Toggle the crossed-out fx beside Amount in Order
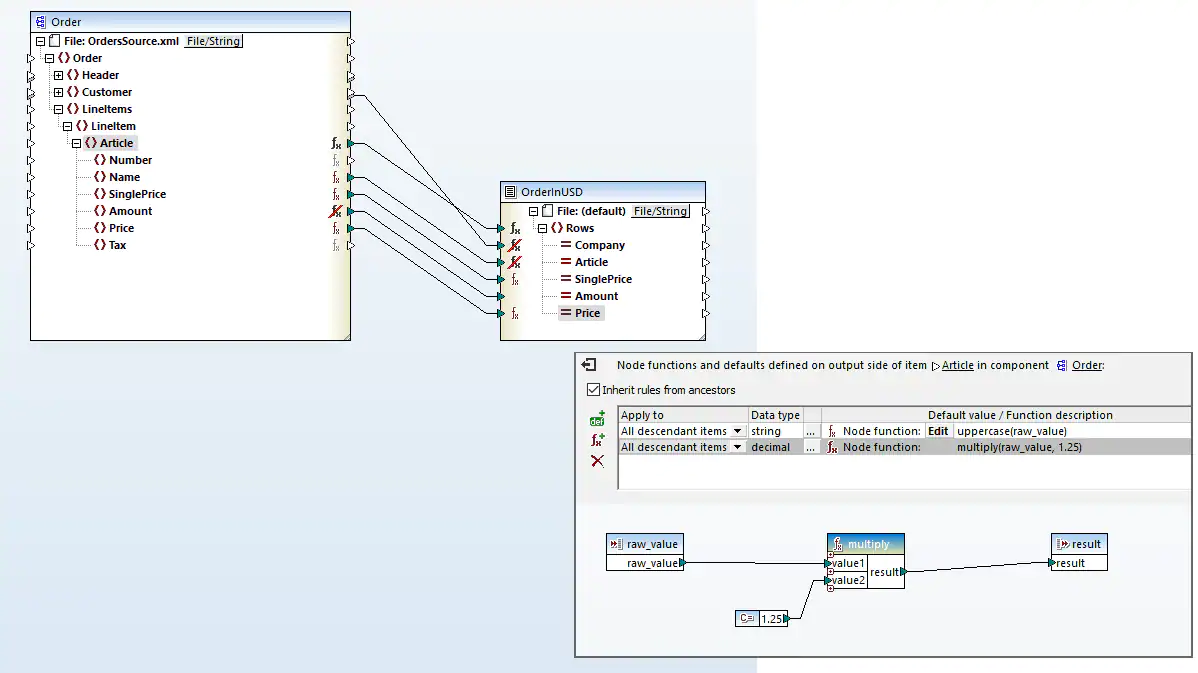Screen dimensions: 1198x673 (x=334, y=211)
